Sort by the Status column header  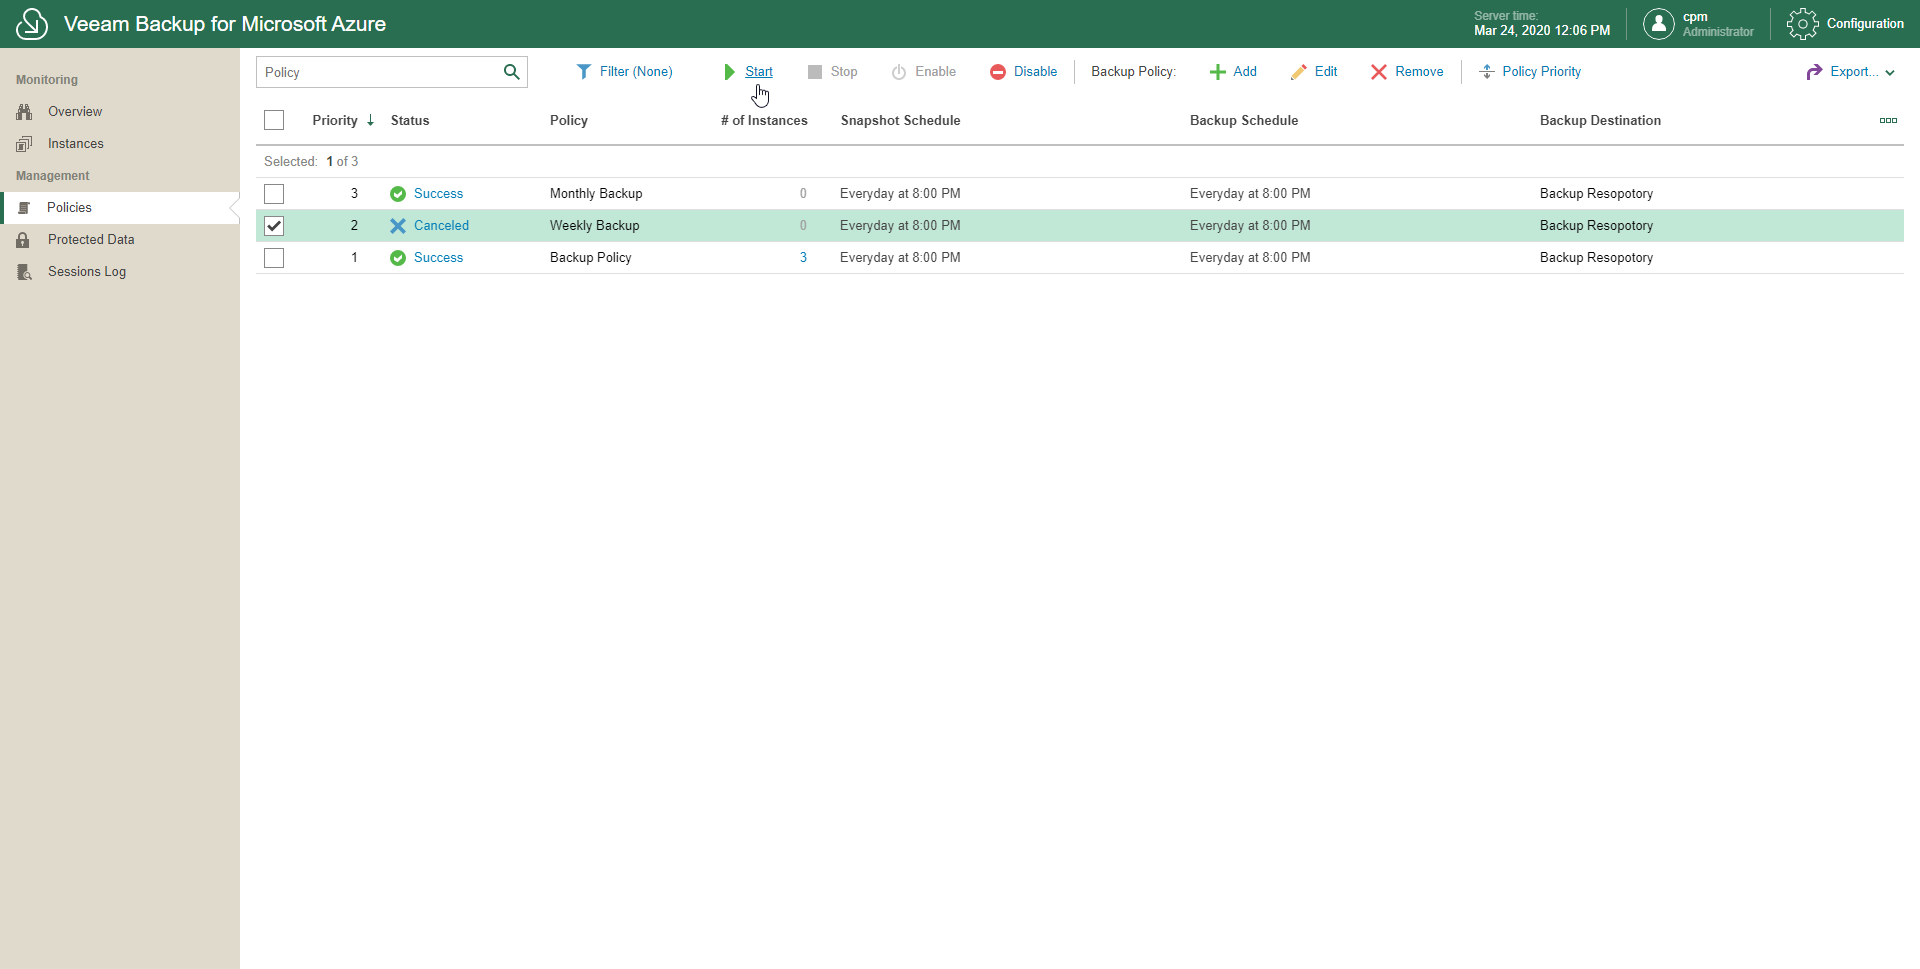[x=410, y=120]
